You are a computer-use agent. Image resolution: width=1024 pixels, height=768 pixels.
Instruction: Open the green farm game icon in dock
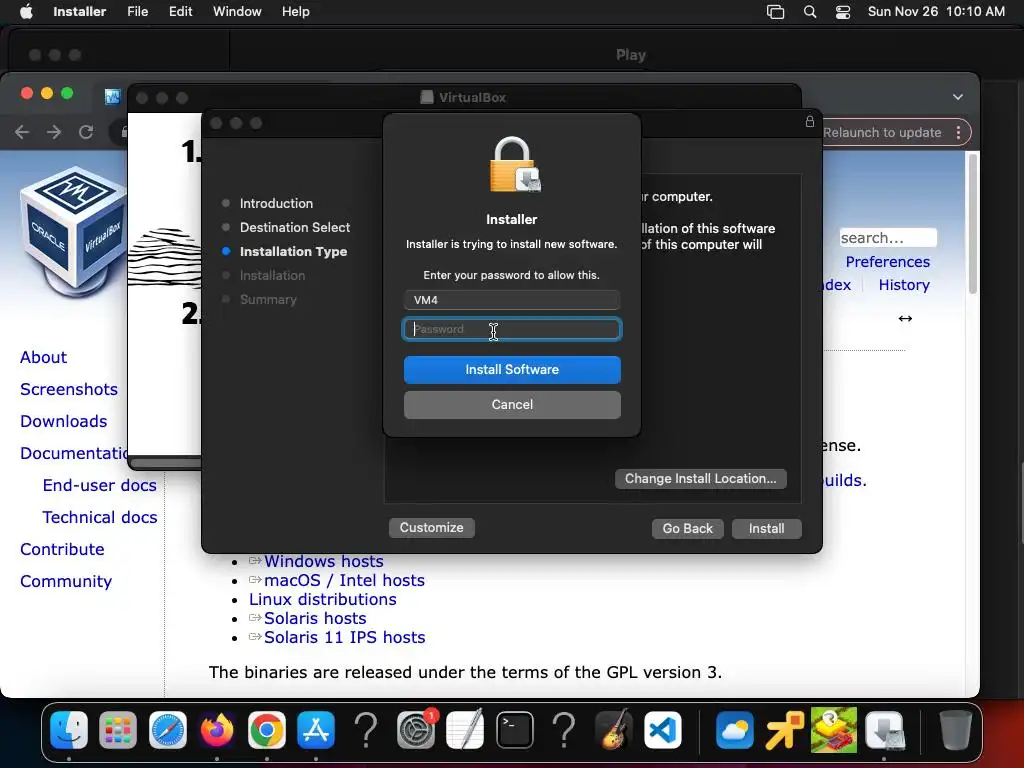coord(834,729)
